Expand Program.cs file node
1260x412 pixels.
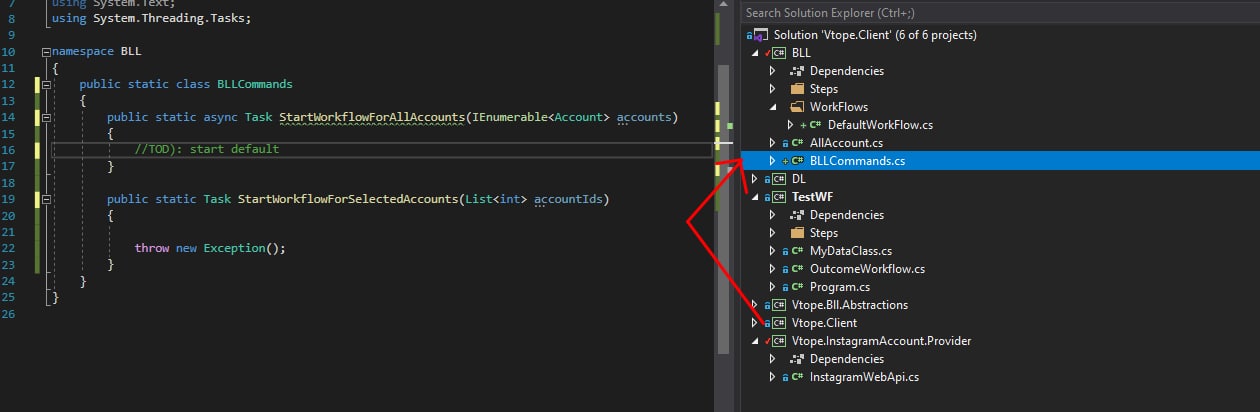[772, 287]
